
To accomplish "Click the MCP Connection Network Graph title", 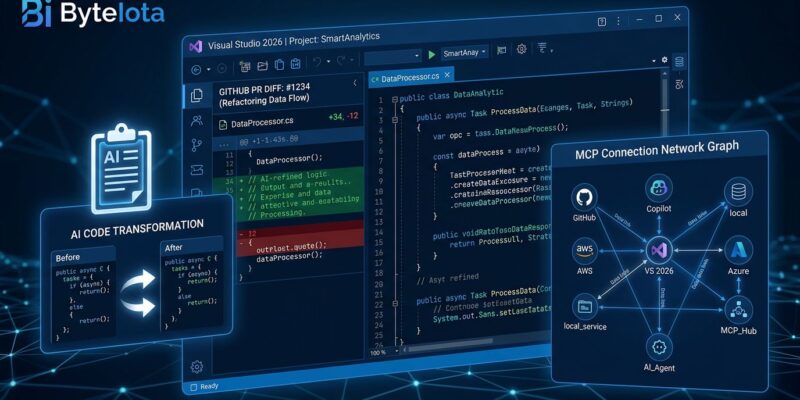I will click(x=657, y=150).
